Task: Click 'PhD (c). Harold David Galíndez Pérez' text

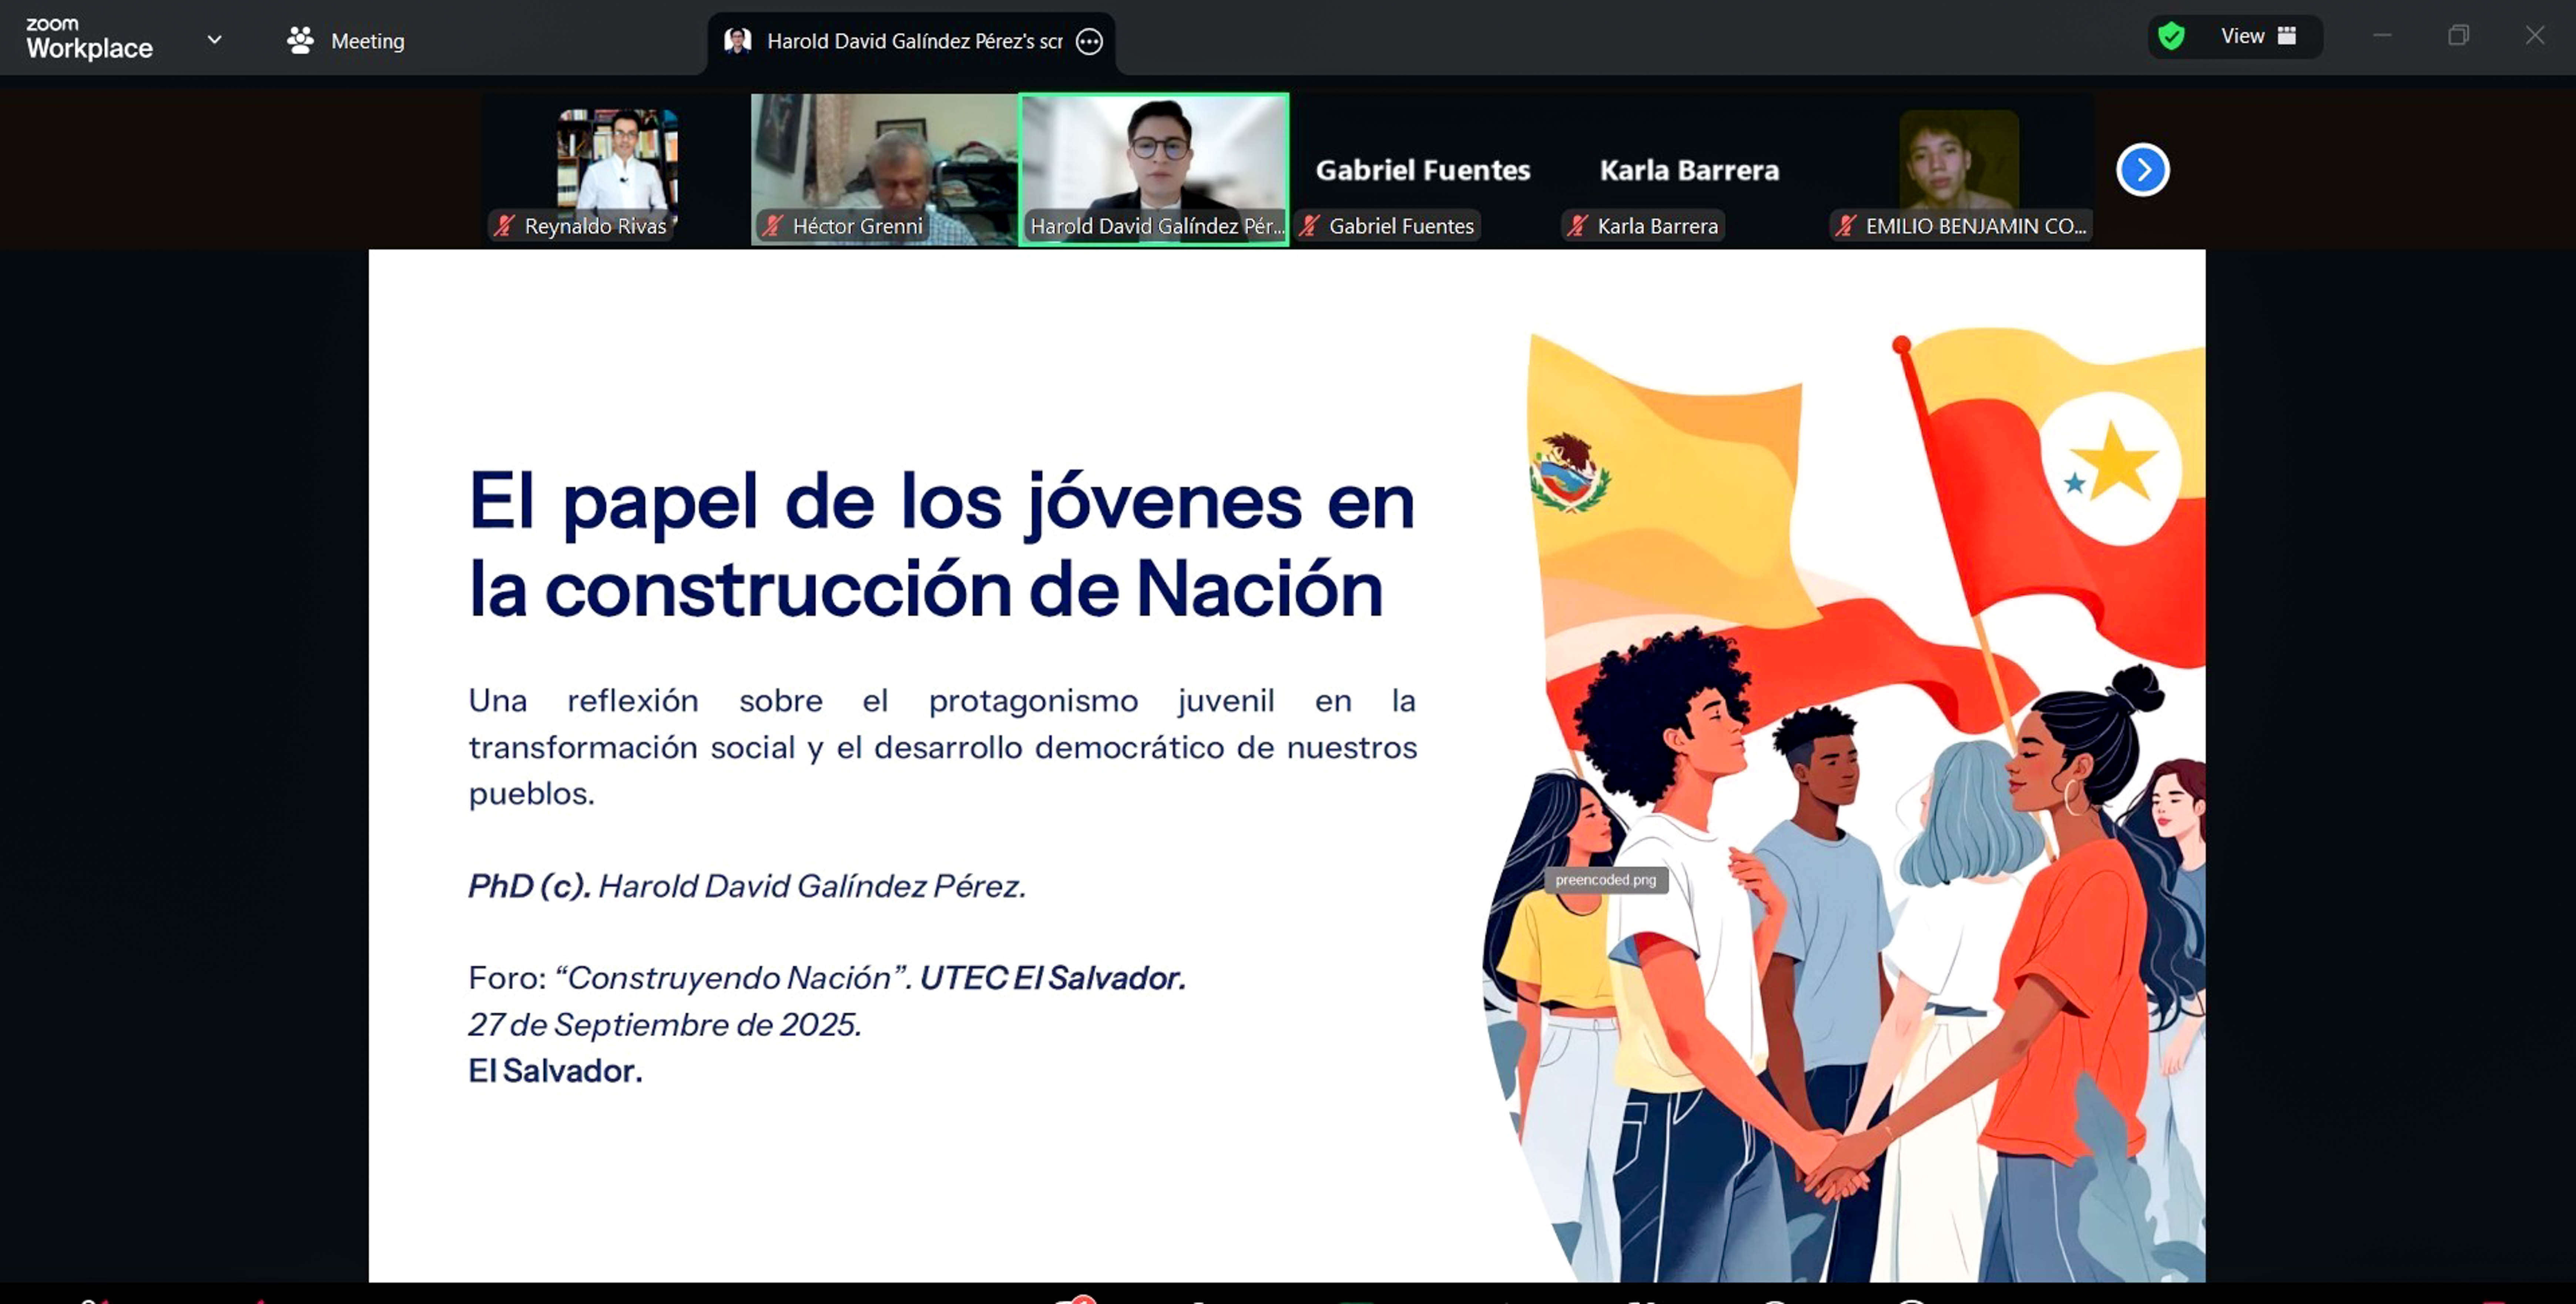Action: click(747, 886)
